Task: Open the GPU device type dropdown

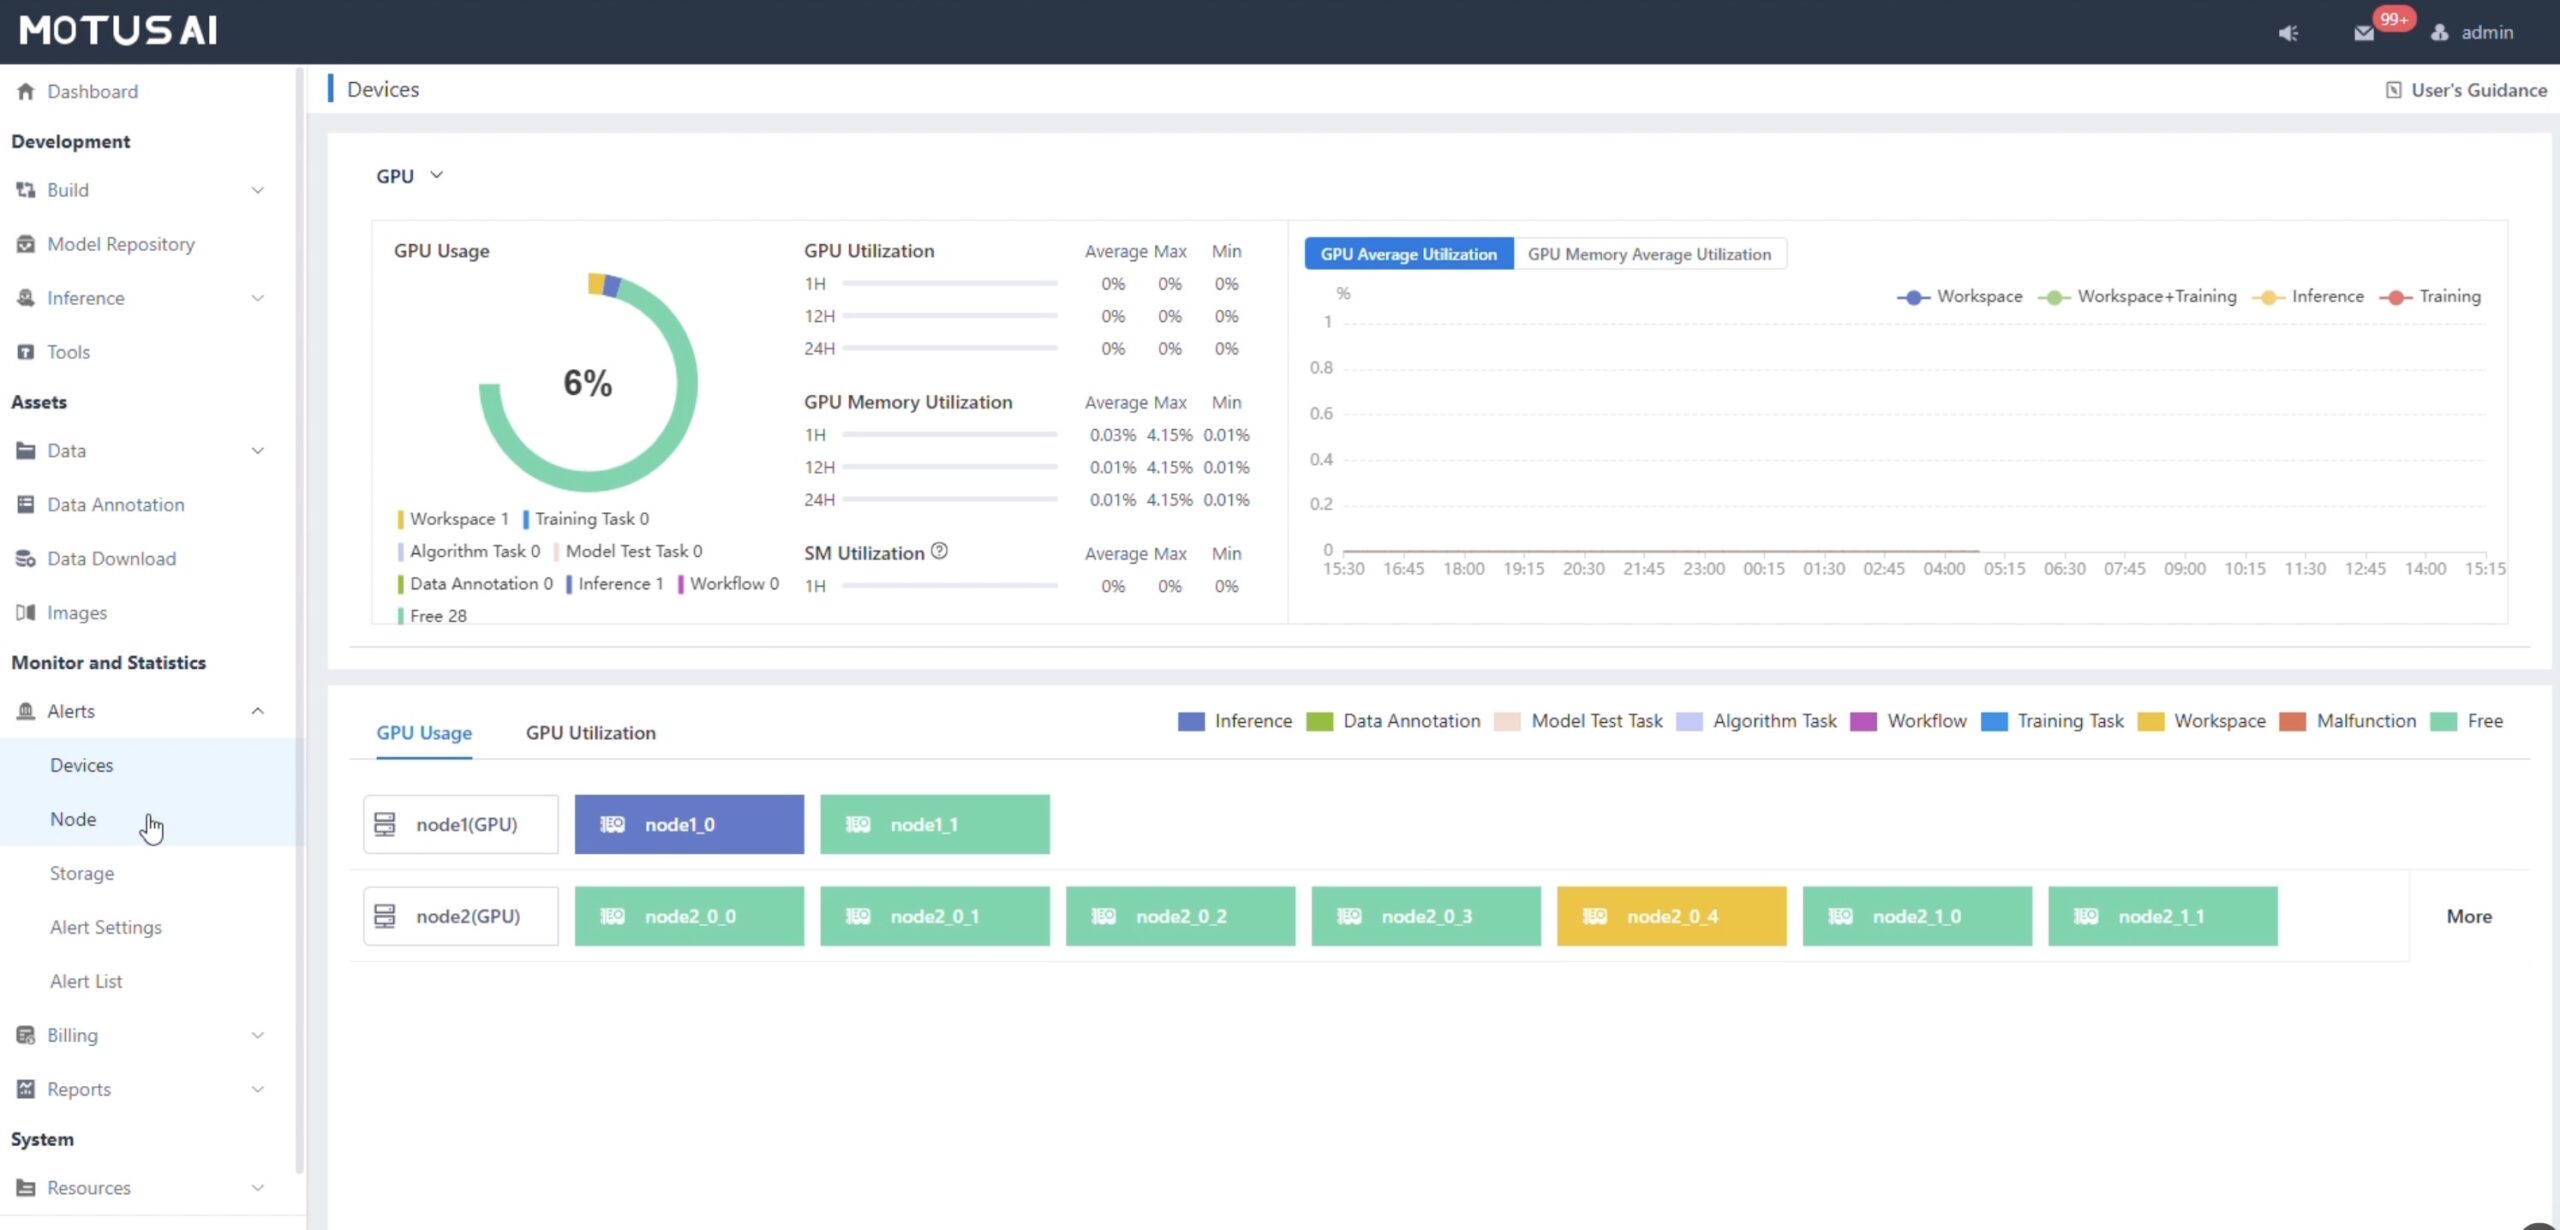Action: [x=409, y=176]
